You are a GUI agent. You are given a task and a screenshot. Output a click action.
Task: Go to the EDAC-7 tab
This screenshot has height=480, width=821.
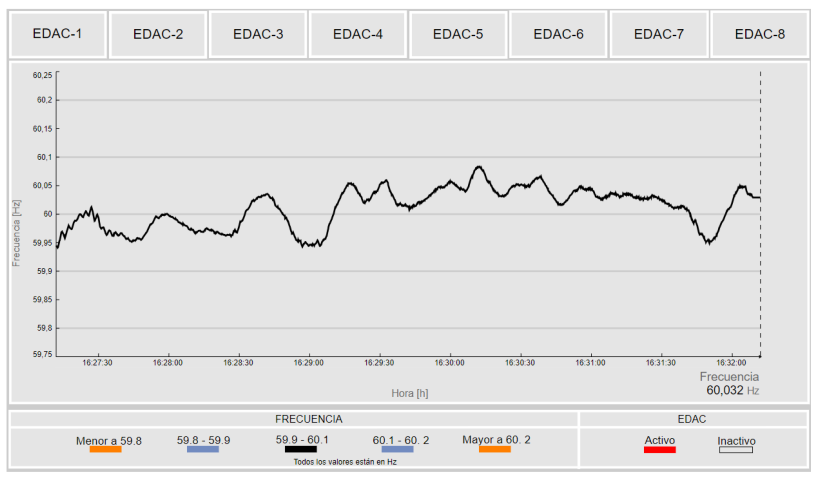[659, 34]
